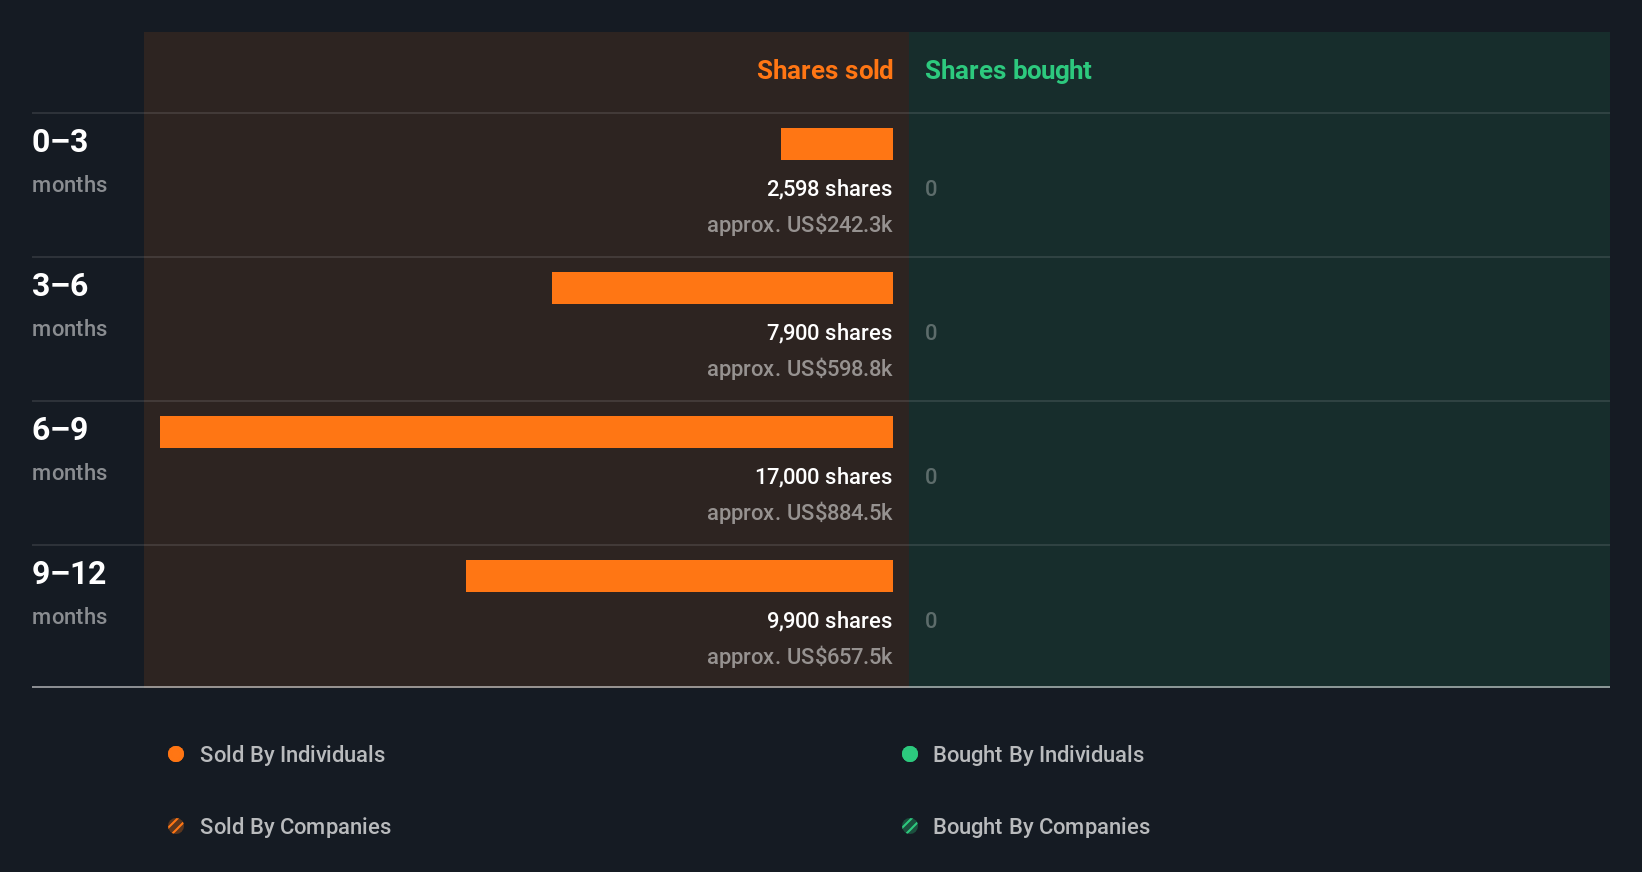Click the 0 bought value in 0–3 months row

click(x=931, y=188)
